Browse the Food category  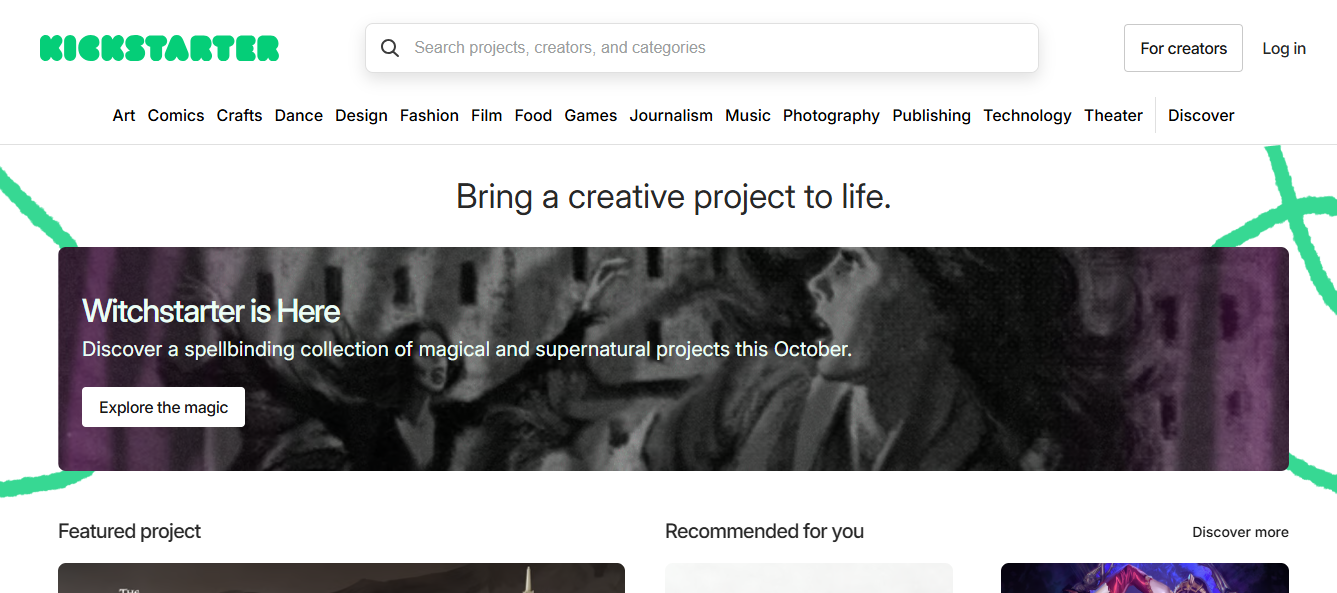click(534, 115)
